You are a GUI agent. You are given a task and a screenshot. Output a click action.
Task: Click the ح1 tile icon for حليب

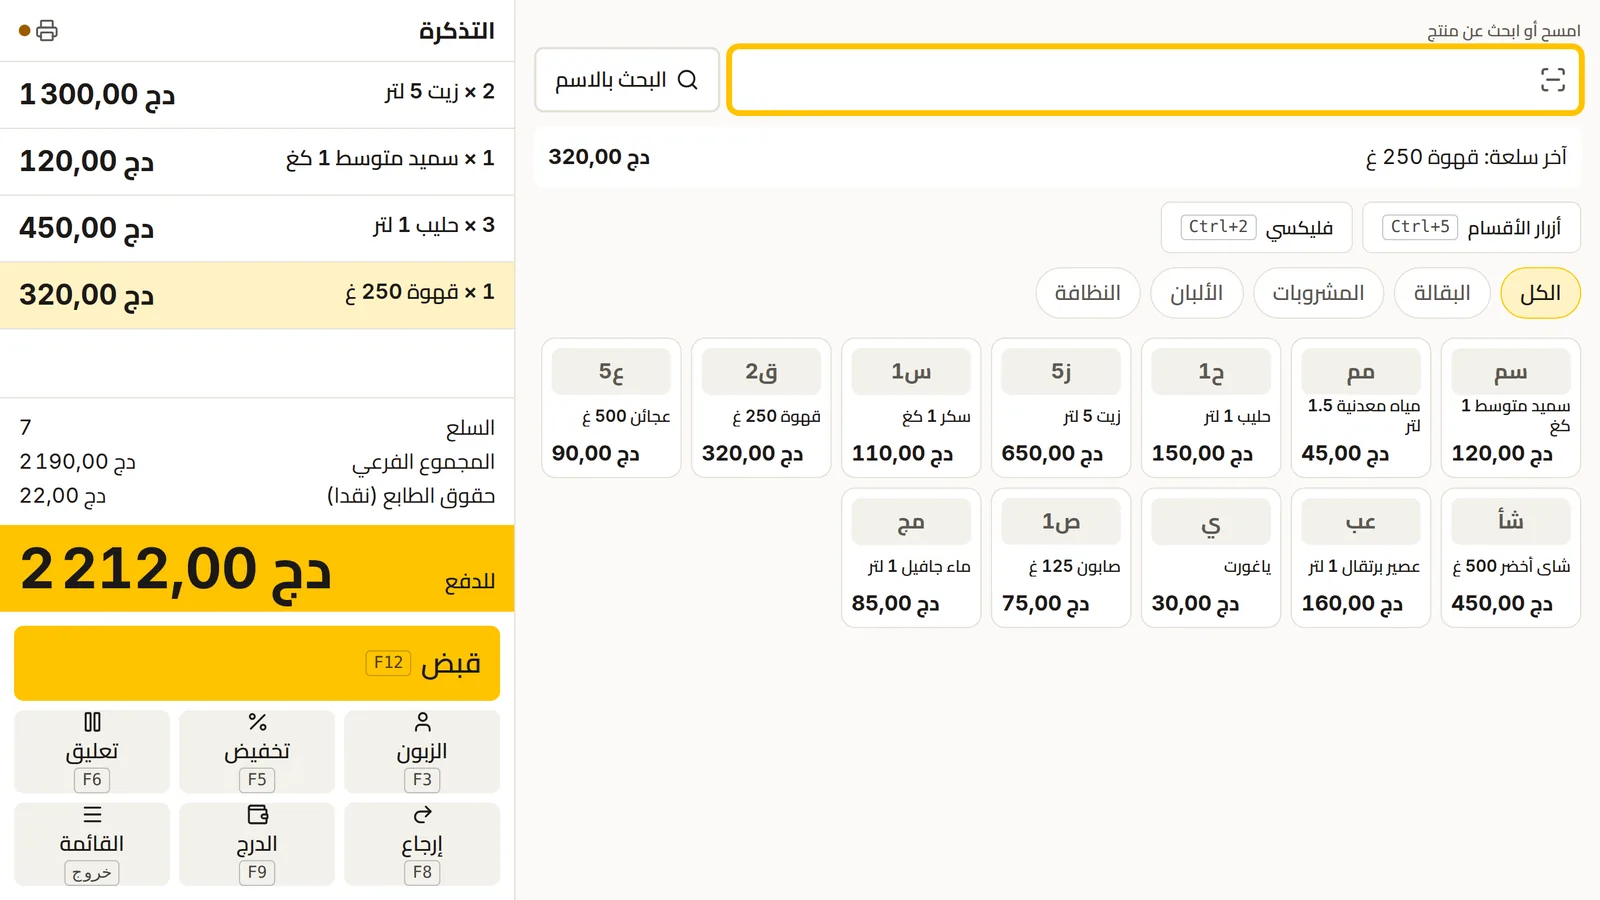coord(1210,372)
